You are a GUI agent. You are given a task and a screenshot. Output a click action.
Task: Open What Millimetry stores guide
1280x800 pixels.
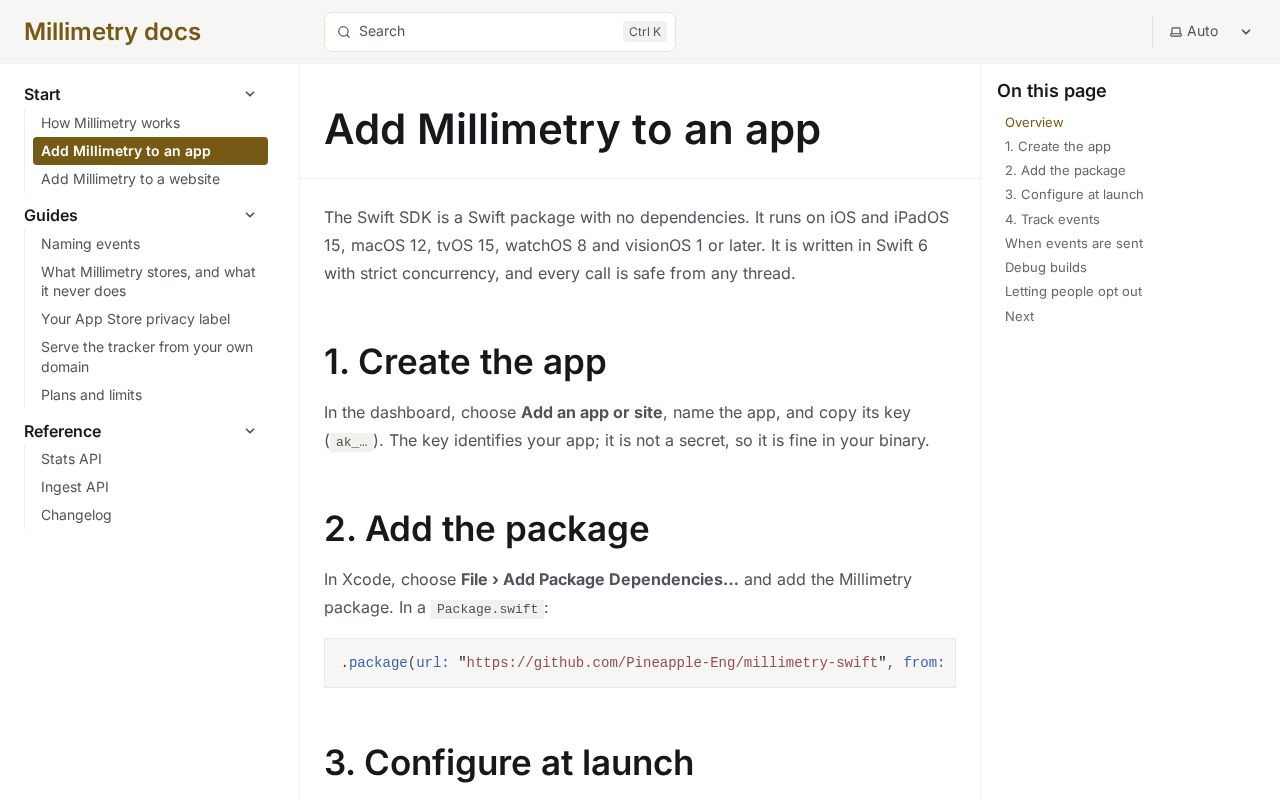pos(150,282)
